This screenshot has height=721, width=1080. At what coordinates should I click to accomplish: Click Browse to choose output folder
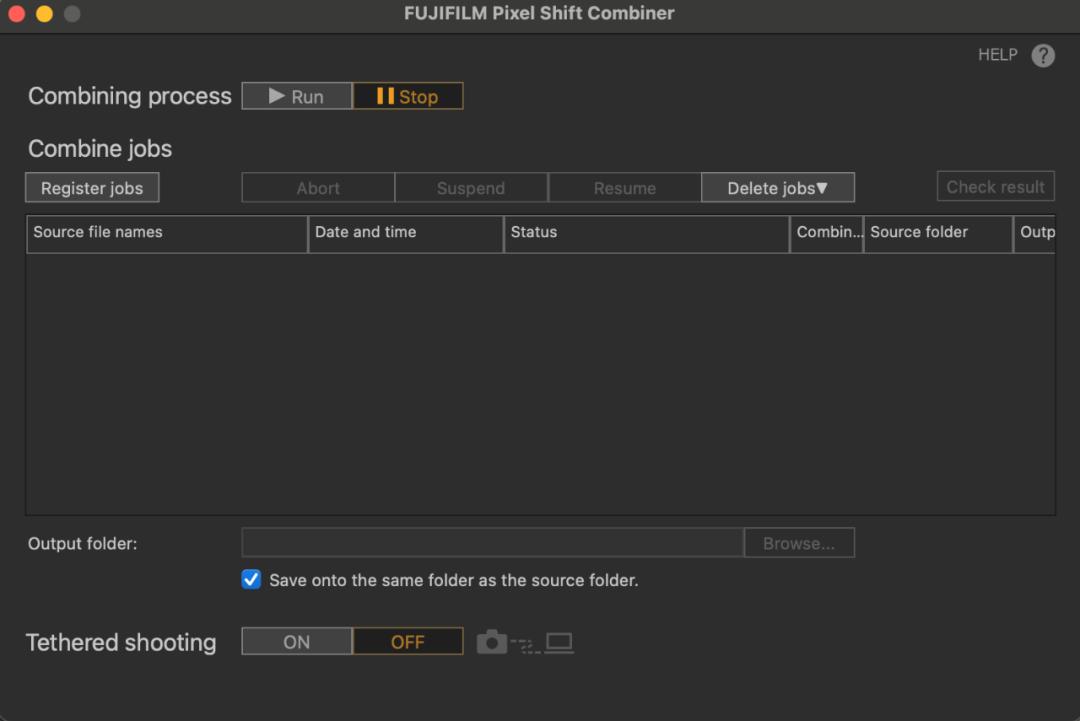pyautogui.click(x=799, y=543)
